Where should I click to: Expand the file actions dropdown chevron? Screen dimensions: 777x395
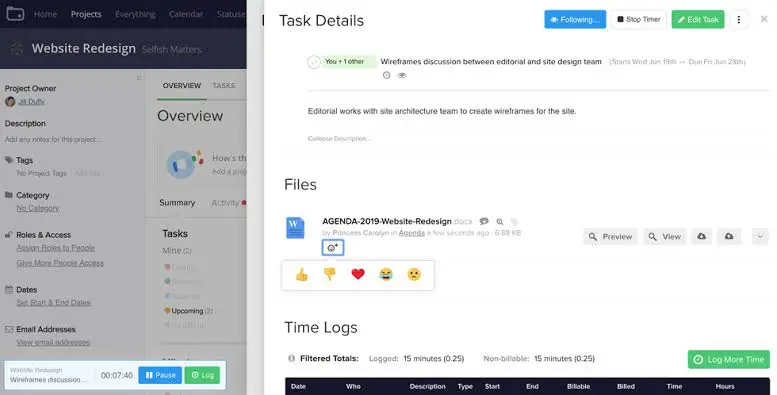pyautogui.click(x=760, y=236)
